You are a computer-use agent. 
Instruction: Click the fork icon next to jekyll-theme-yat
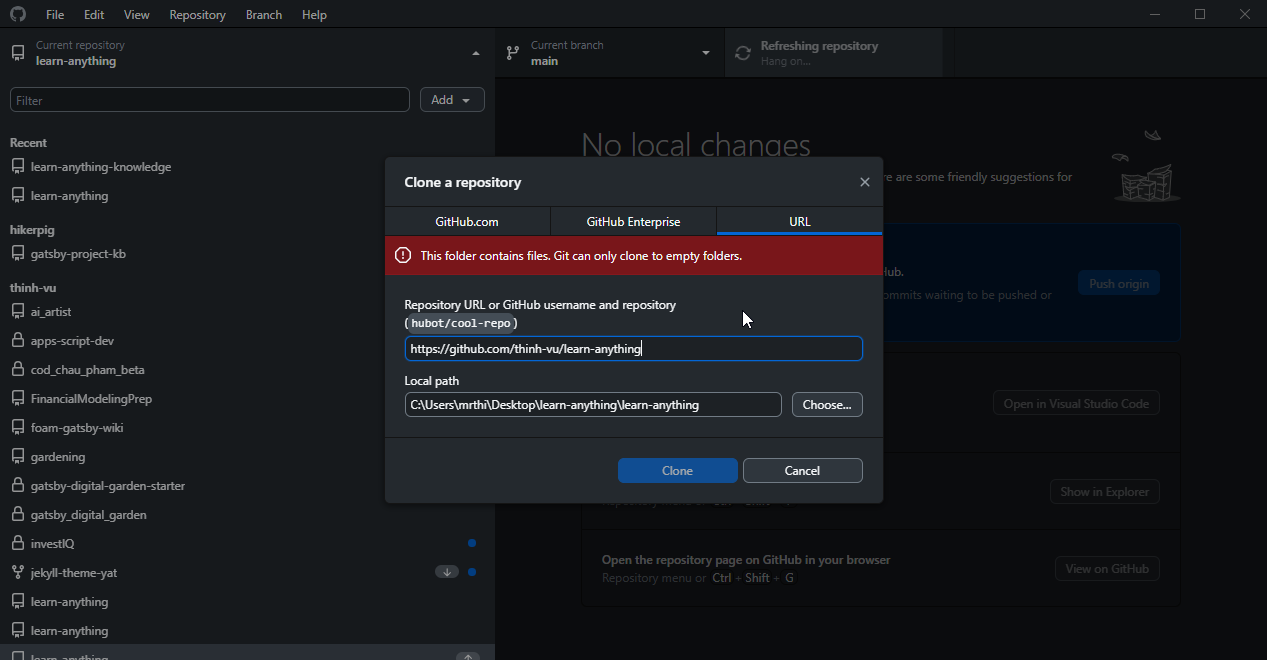pyautogui.click(x=17, y=572)
